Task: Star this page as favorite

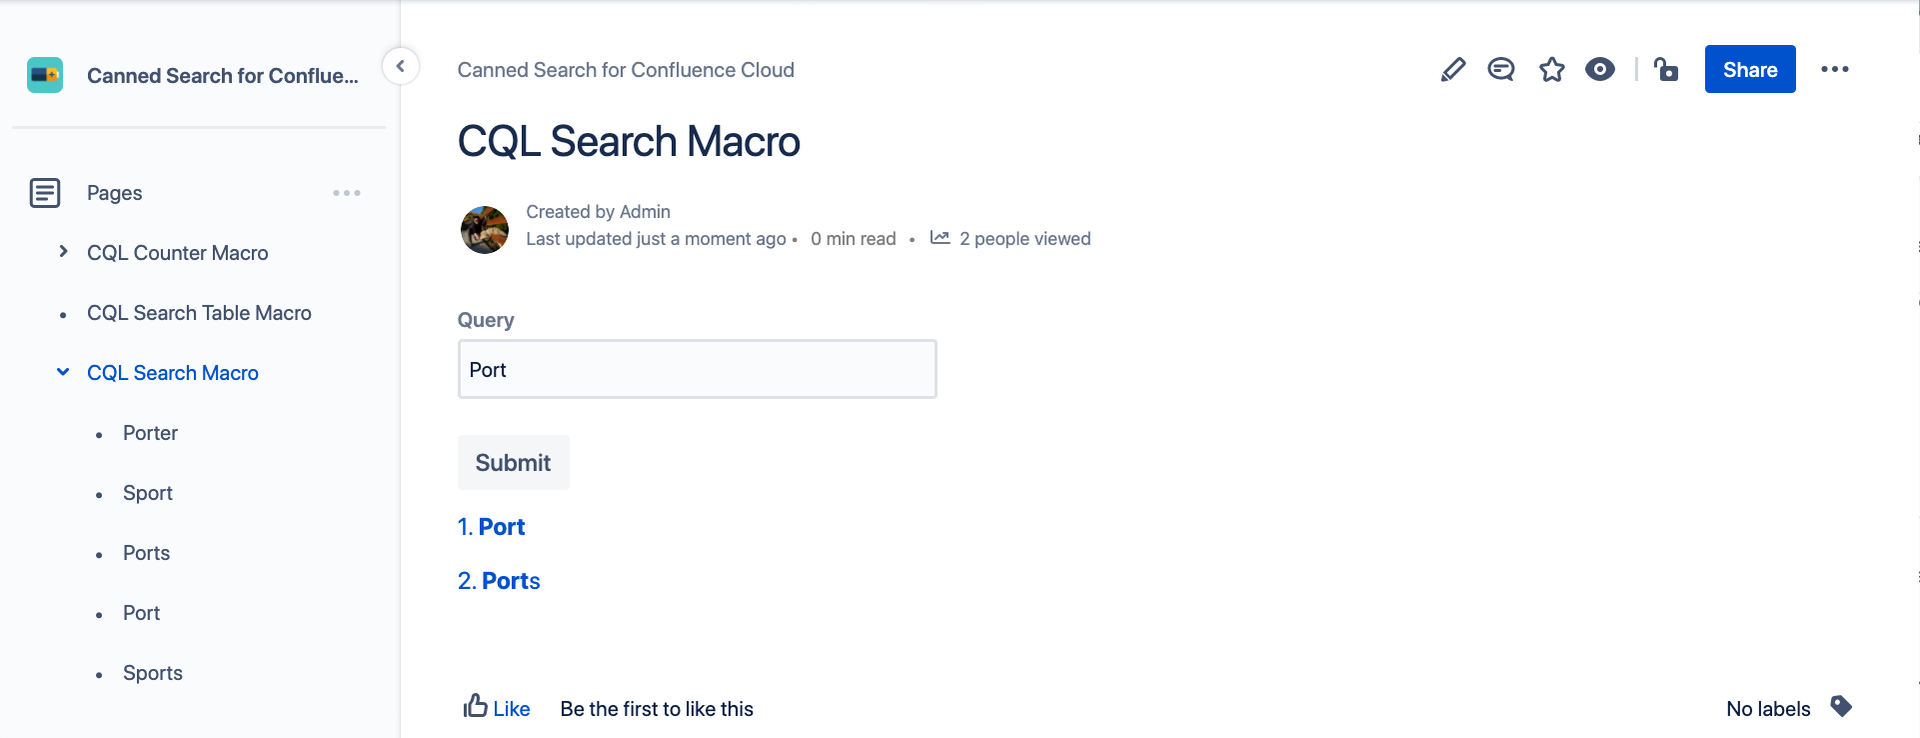Action: 1552,70
